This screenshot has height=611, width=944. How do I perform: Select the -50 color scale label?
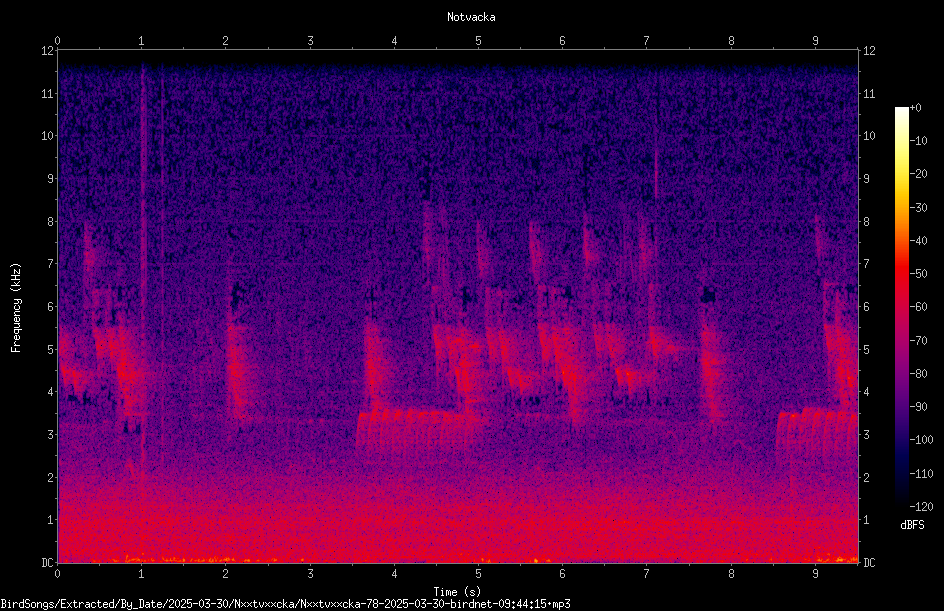pos(919,274)
